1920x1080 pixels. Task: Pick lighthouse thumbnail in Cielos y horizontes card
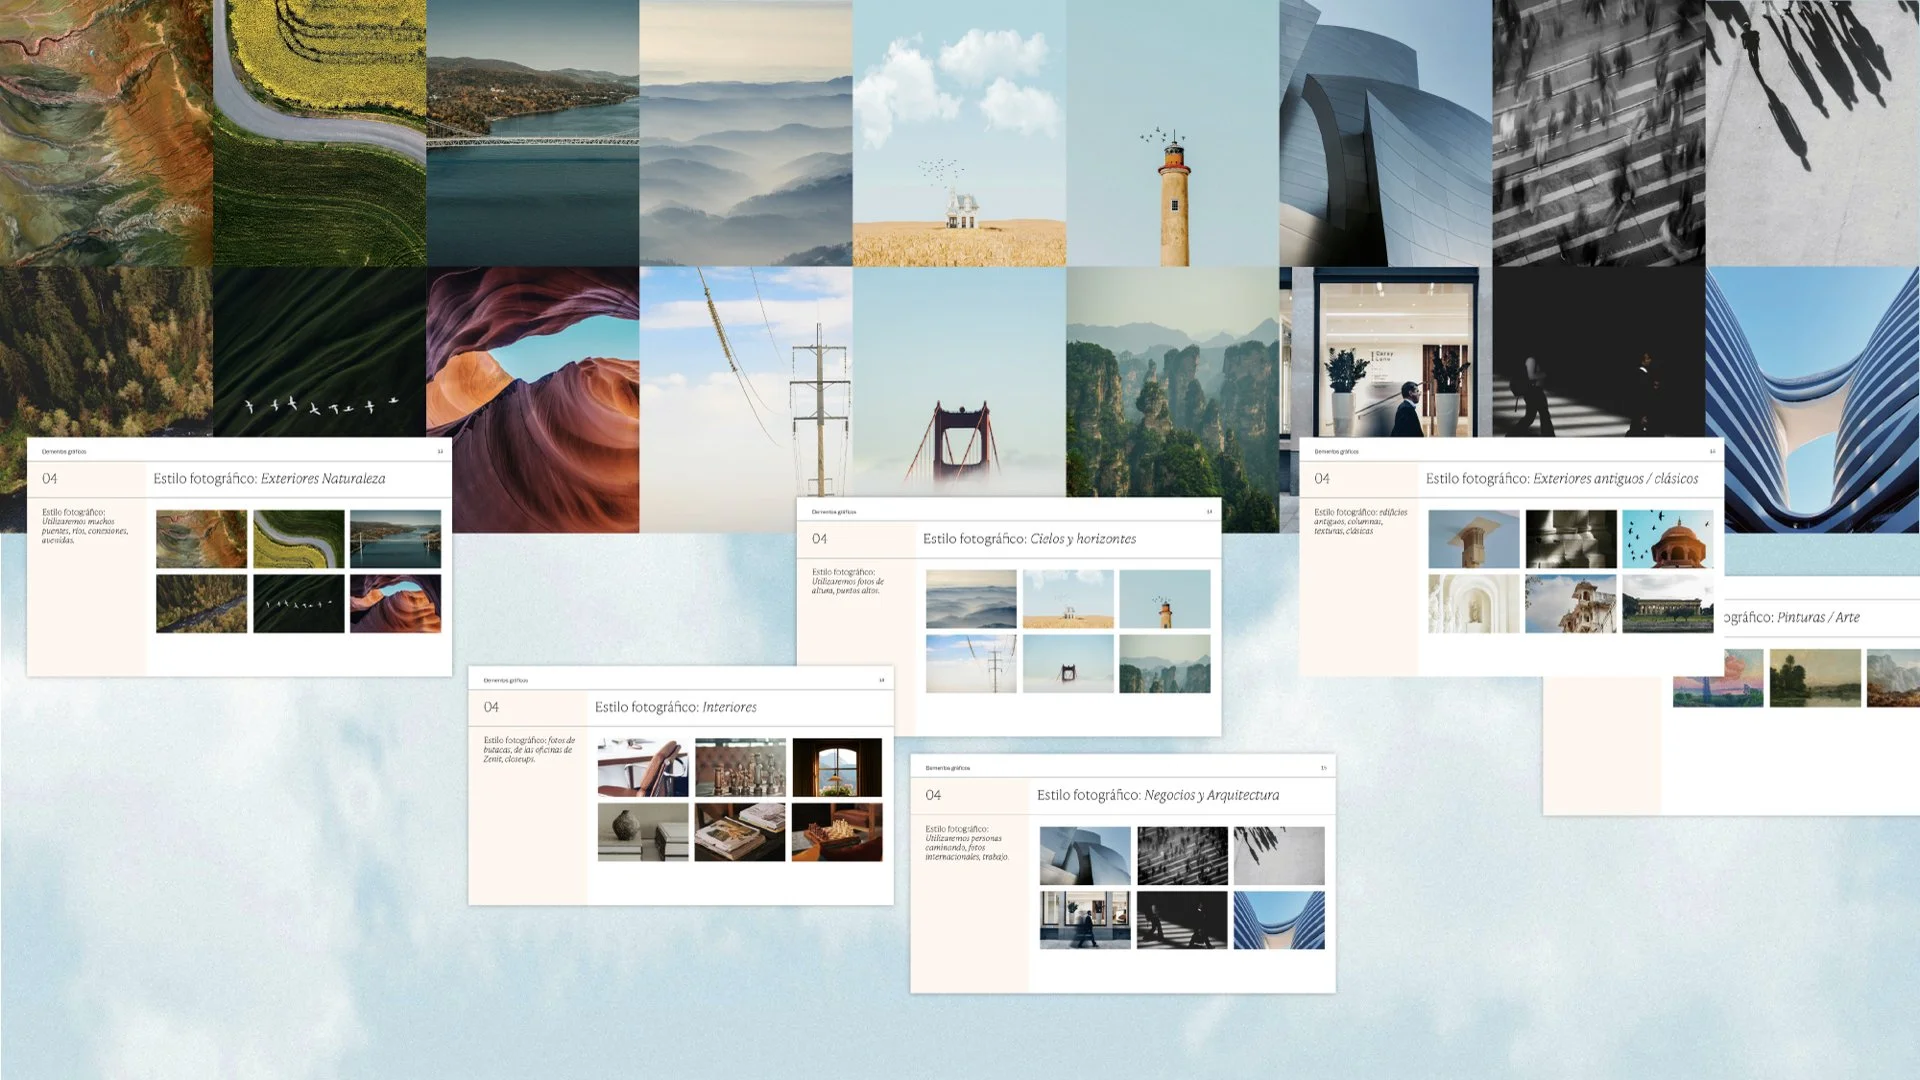coord(1165,599)
